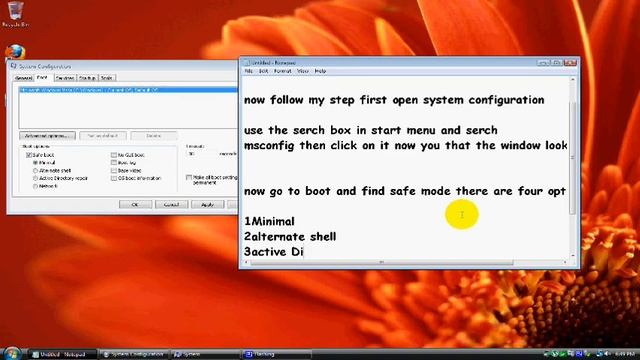
Task: Click the Set as default button
Action: tap(103, 136)
